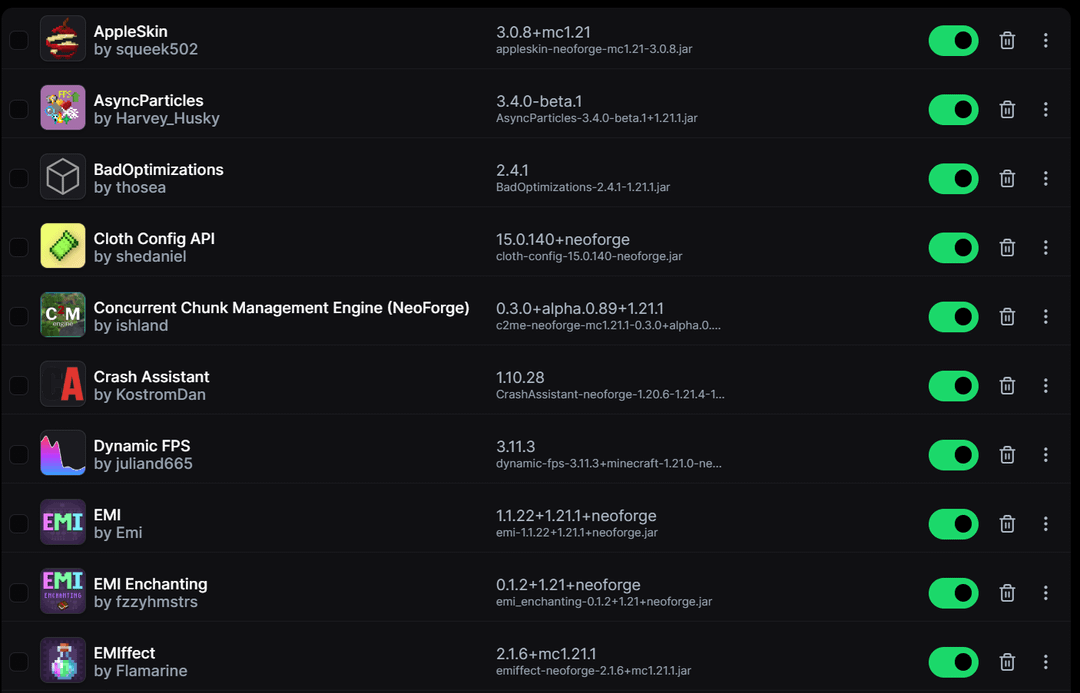Screen dimensions: 1080x693
Task: Open more options for AsyncParticles
Action: [x=1045, y=109]
